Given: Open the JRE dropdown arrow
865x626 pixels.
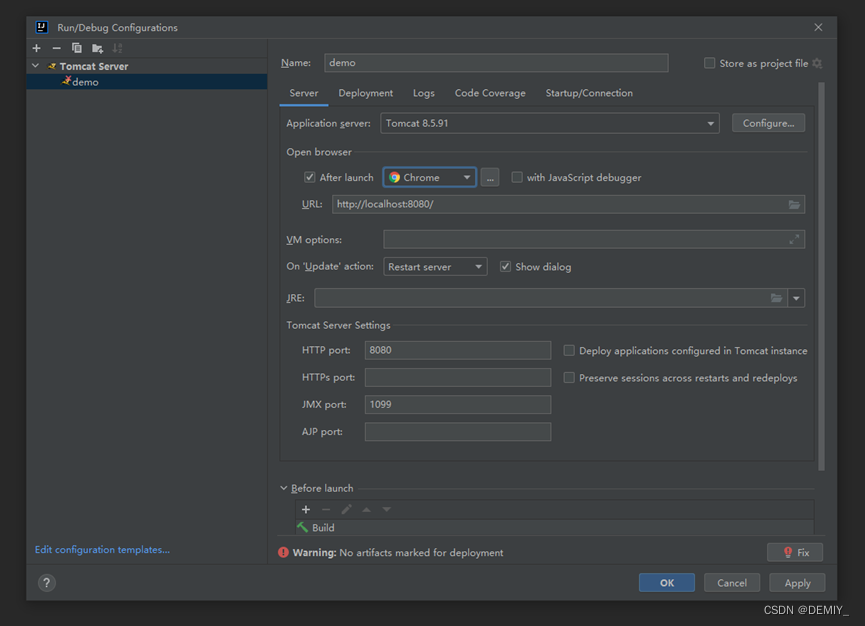Looking at the screenshot, I should [796, 298].
